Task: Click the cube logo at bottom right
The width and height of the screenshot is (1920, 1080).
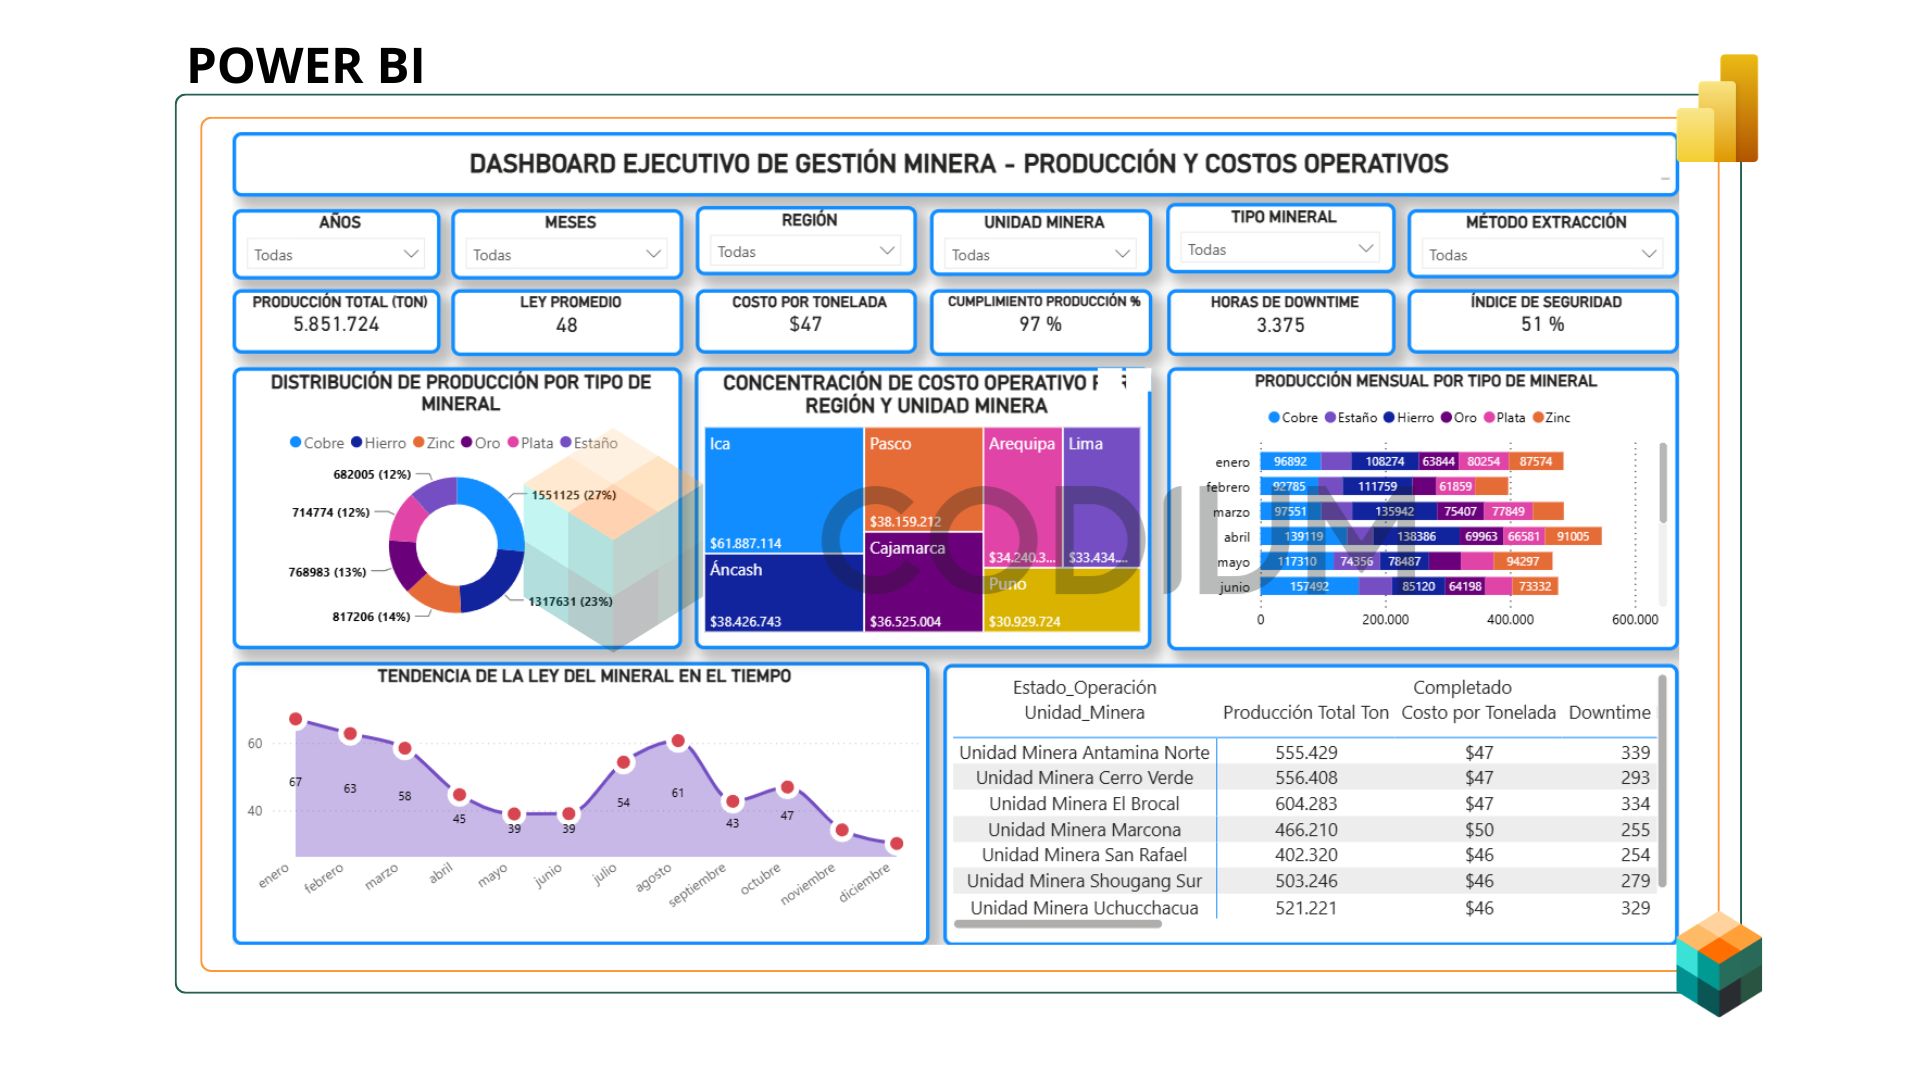Action: pos(1719,963)
